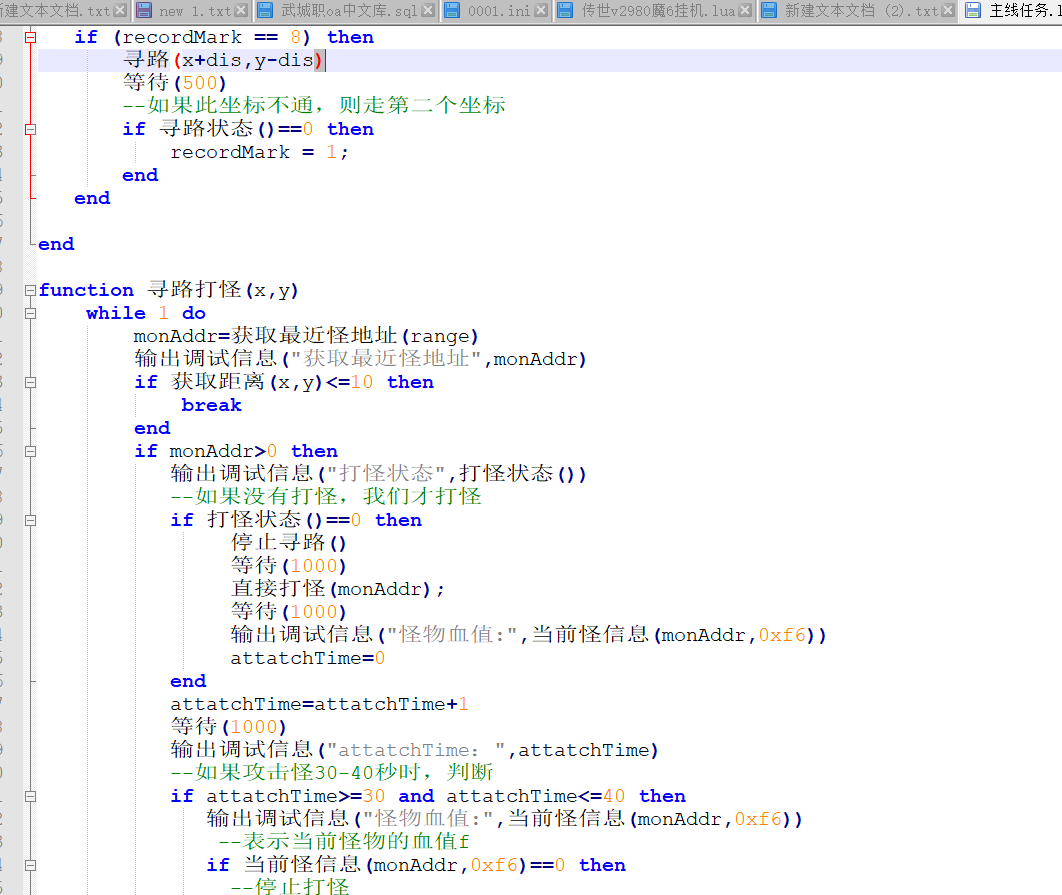Collapse the 'while 1 do' block fold marker
The image size is (1062, 895).
tap(31, 313)
